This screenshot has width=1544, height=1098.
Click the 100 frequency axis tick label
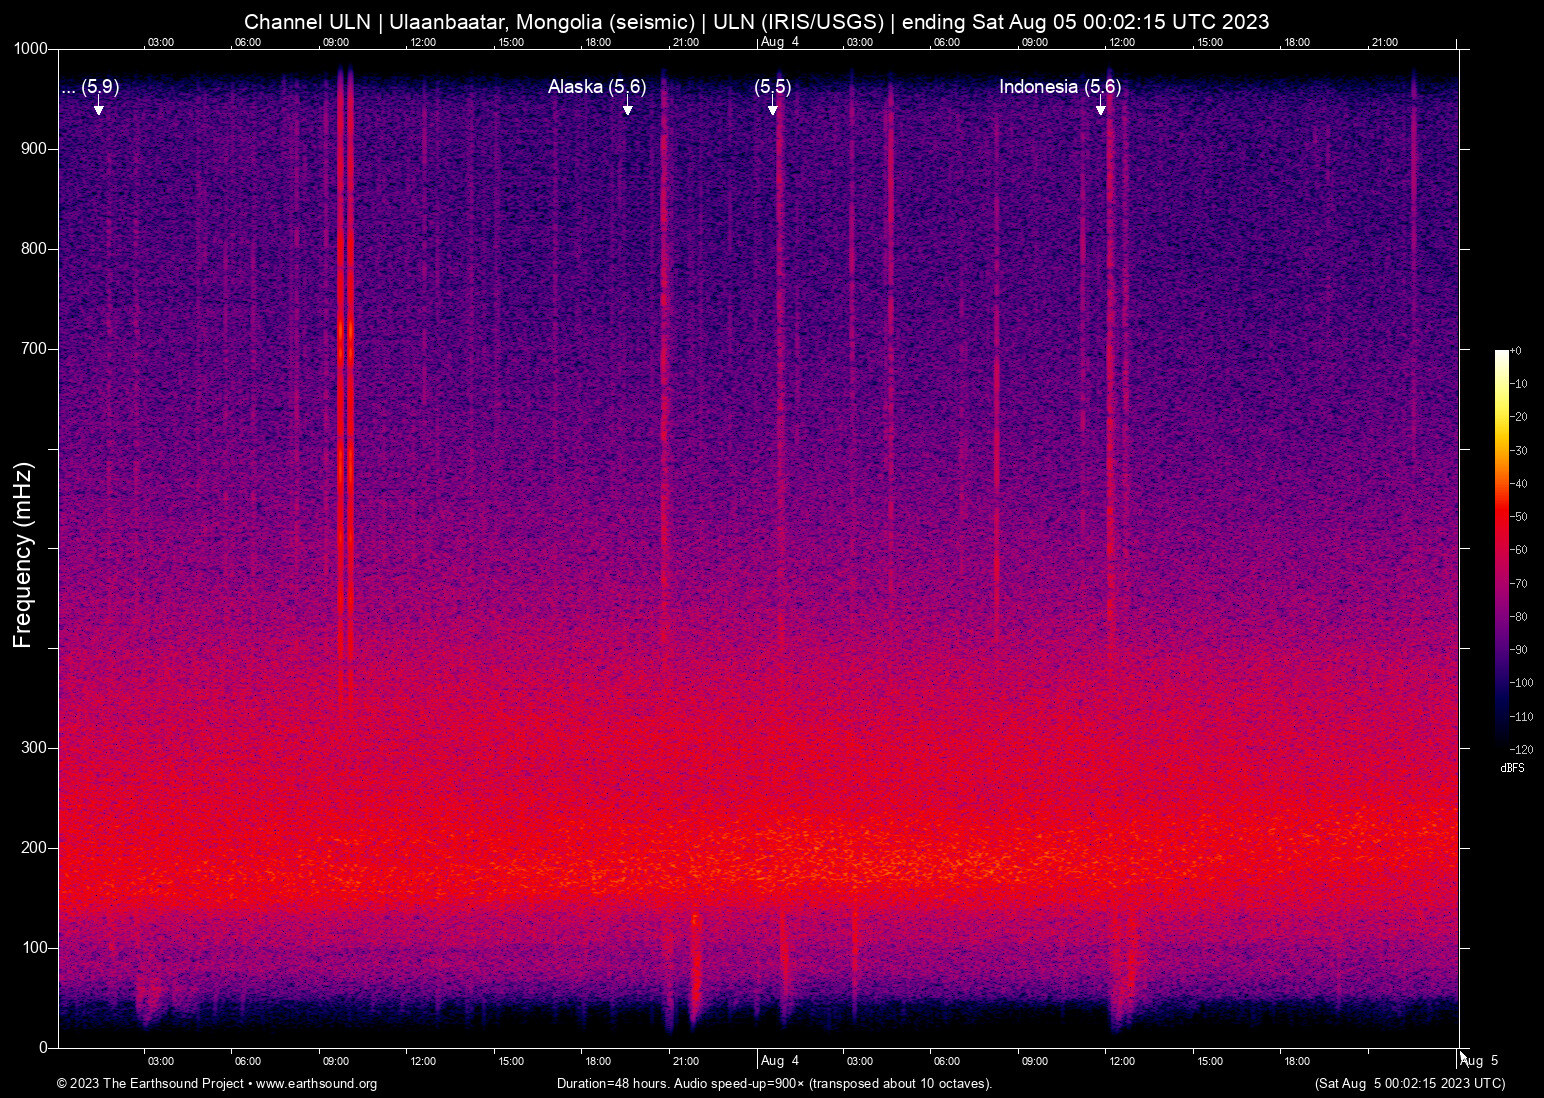click(x=34, y=948)
